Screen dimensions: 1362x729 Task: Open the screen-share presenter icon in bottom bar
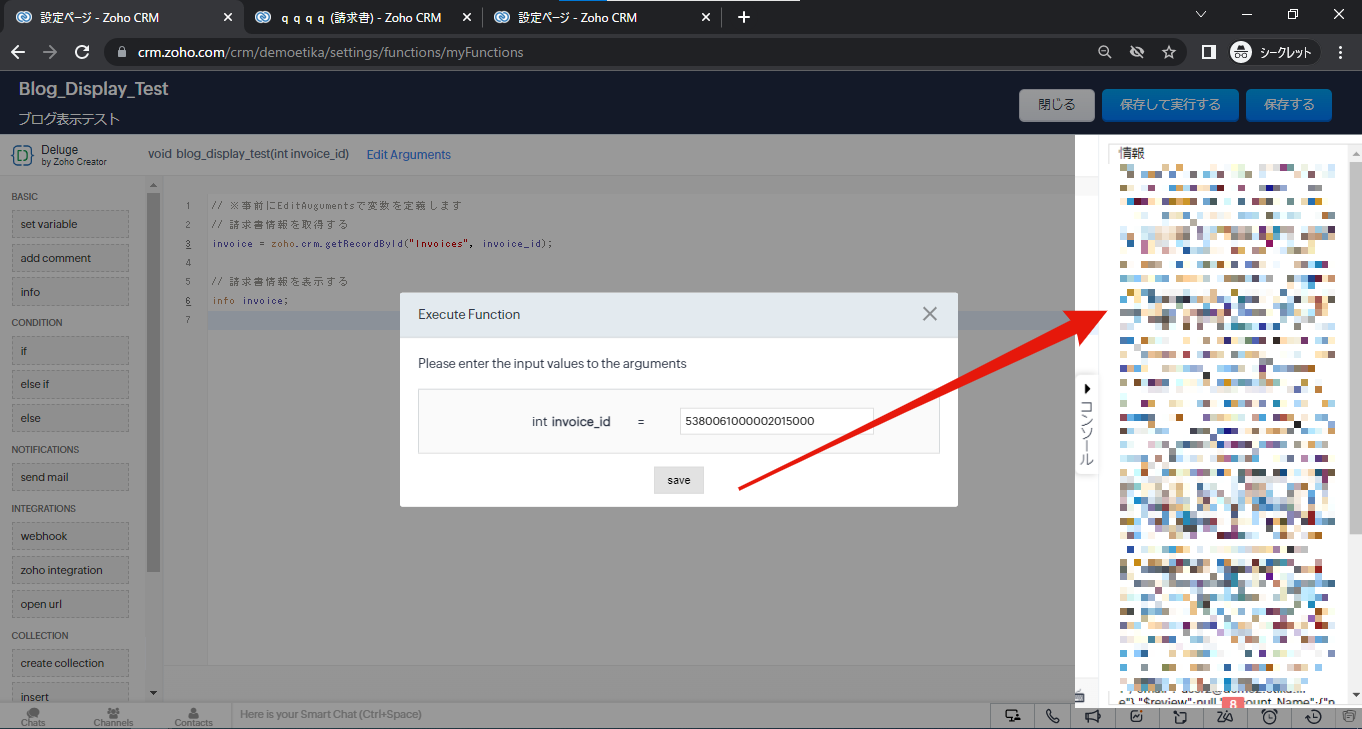[1013, 716]
